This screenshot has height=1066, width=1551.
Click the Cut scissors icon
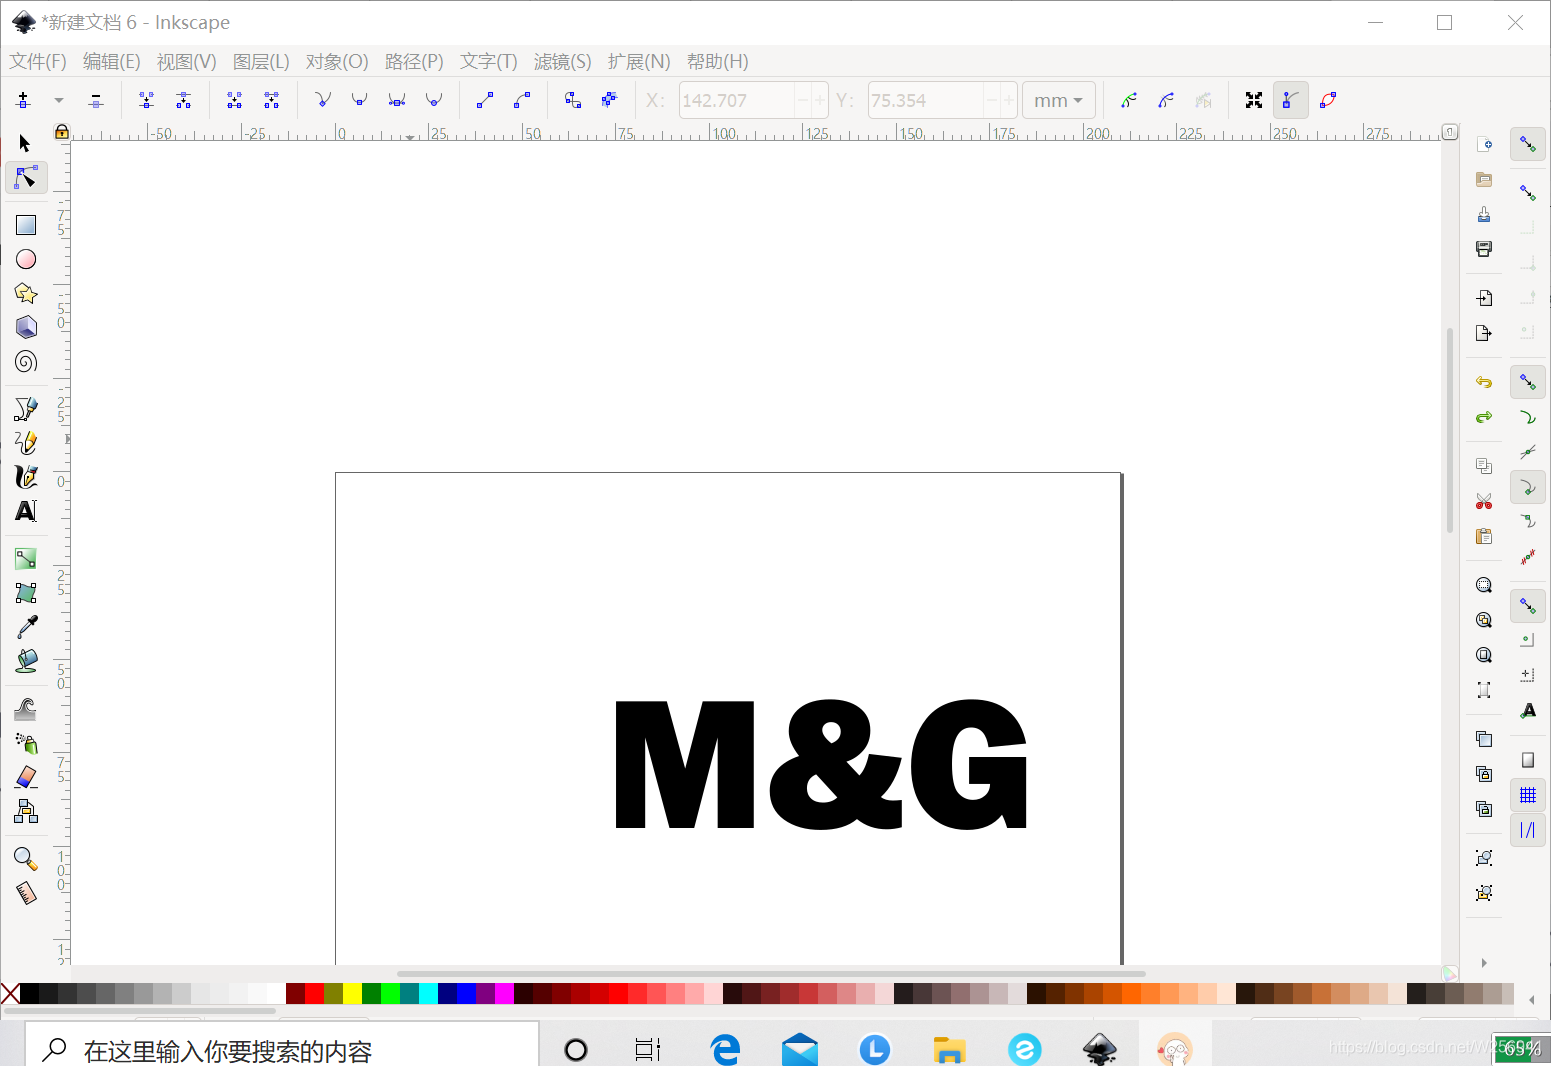[x=1484, y=501]
